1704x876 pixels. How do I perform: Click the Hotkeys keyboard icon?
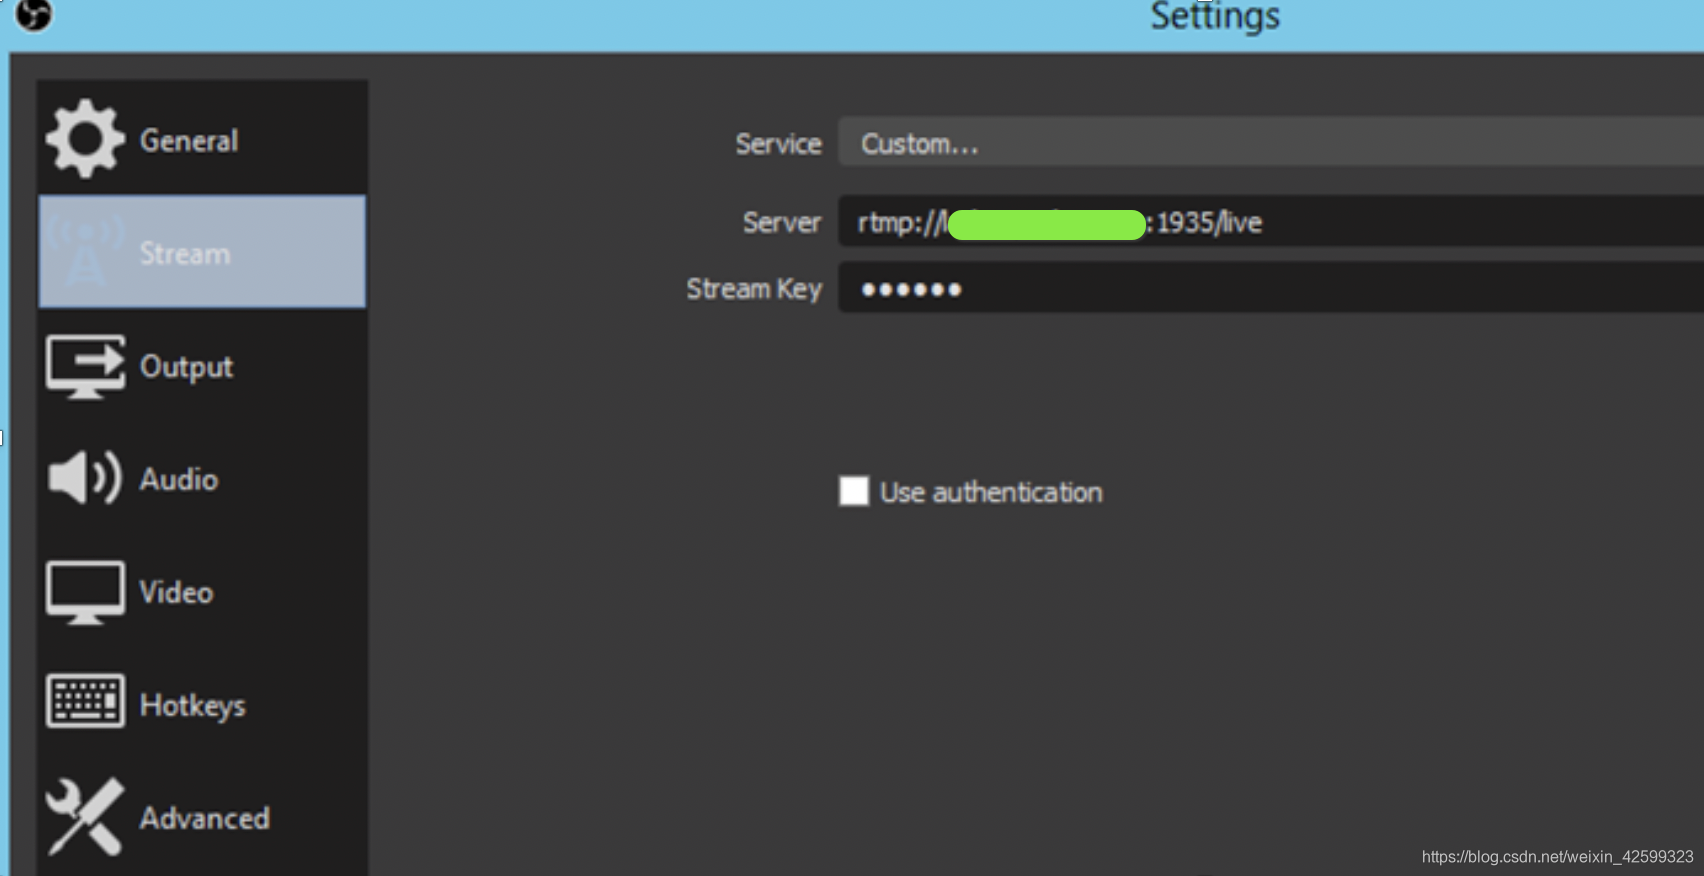(x=85, y=701)
